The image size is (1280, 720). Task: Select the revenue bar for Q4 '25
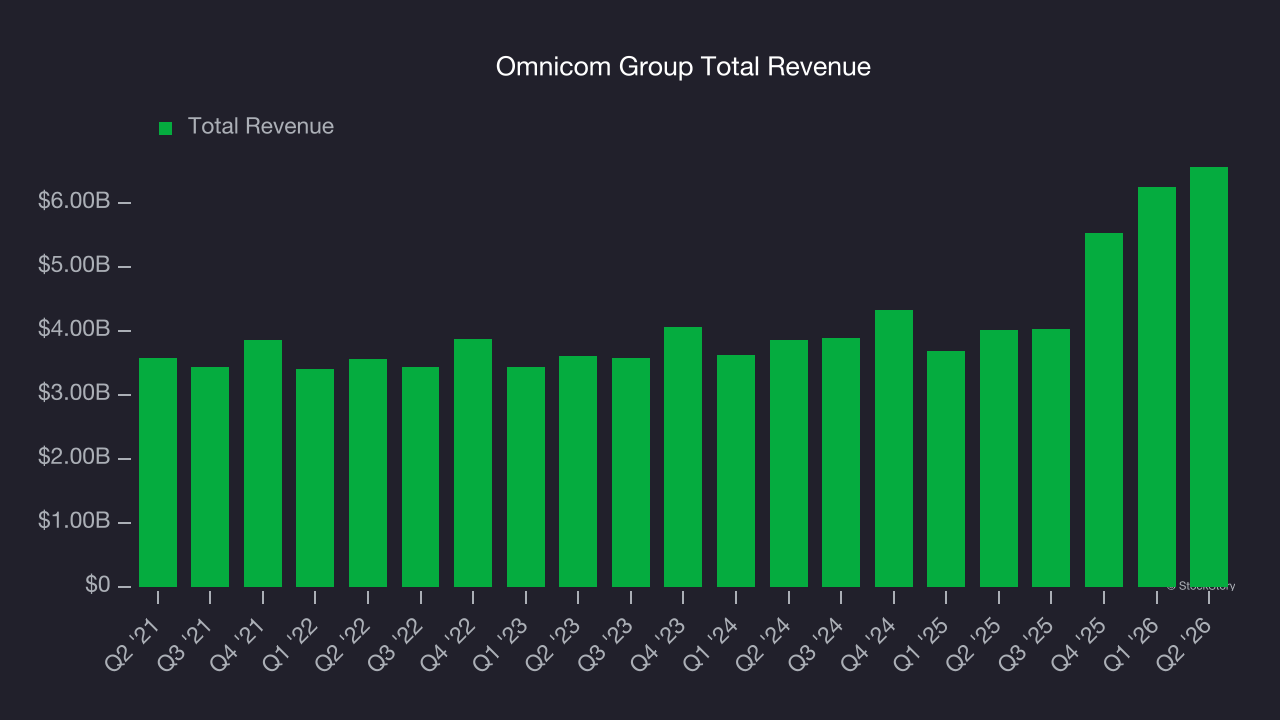pyautogui.click(x=1104, y=410)
